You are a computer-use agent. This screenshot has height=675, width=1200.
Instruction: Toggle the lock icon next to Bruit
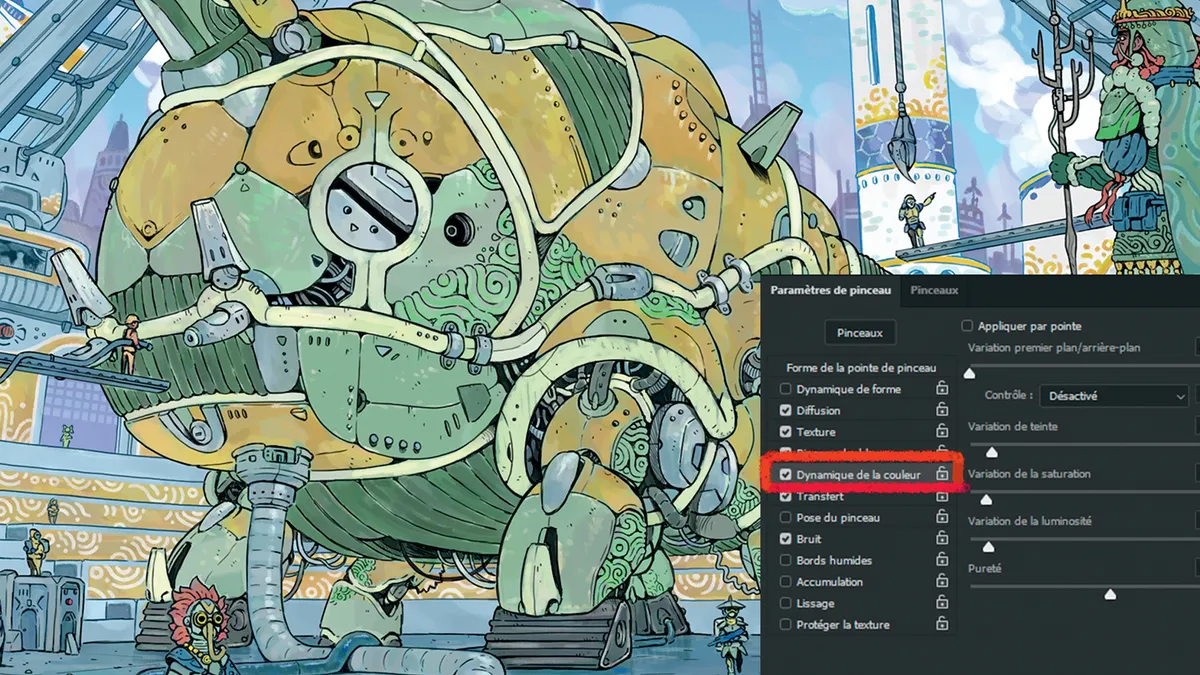click(x=941, y=539)
